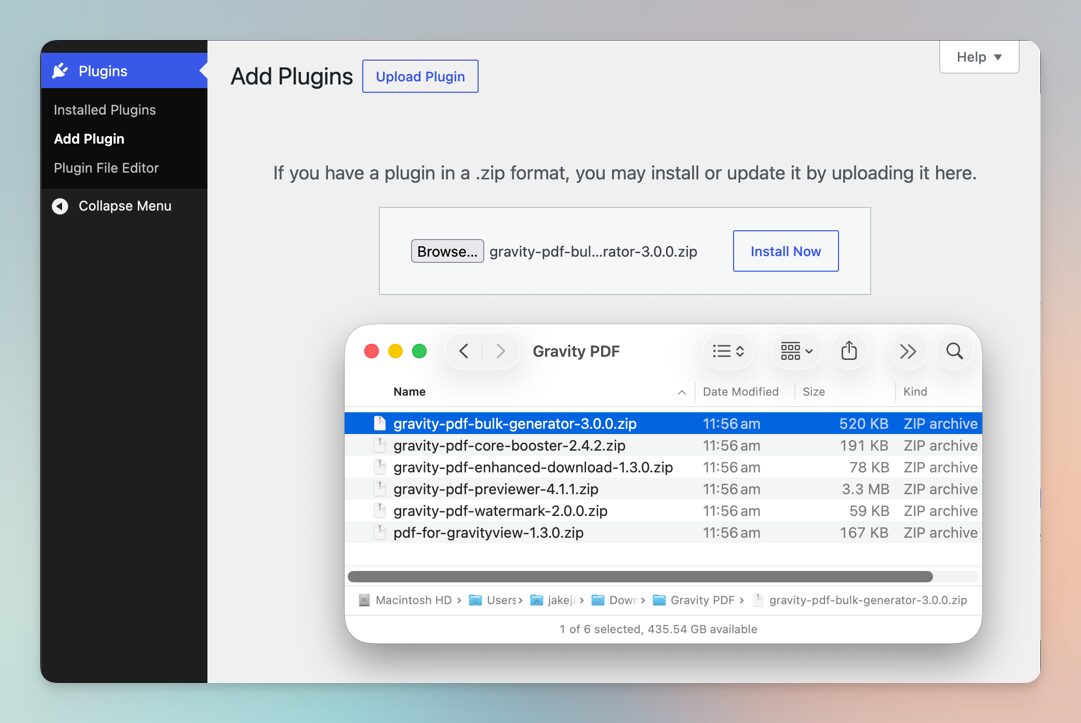Viewport: 1081px width, 723px height.
Task: Click the Finder status text showing 435.54 GB
Action: (x=658, y=629)
